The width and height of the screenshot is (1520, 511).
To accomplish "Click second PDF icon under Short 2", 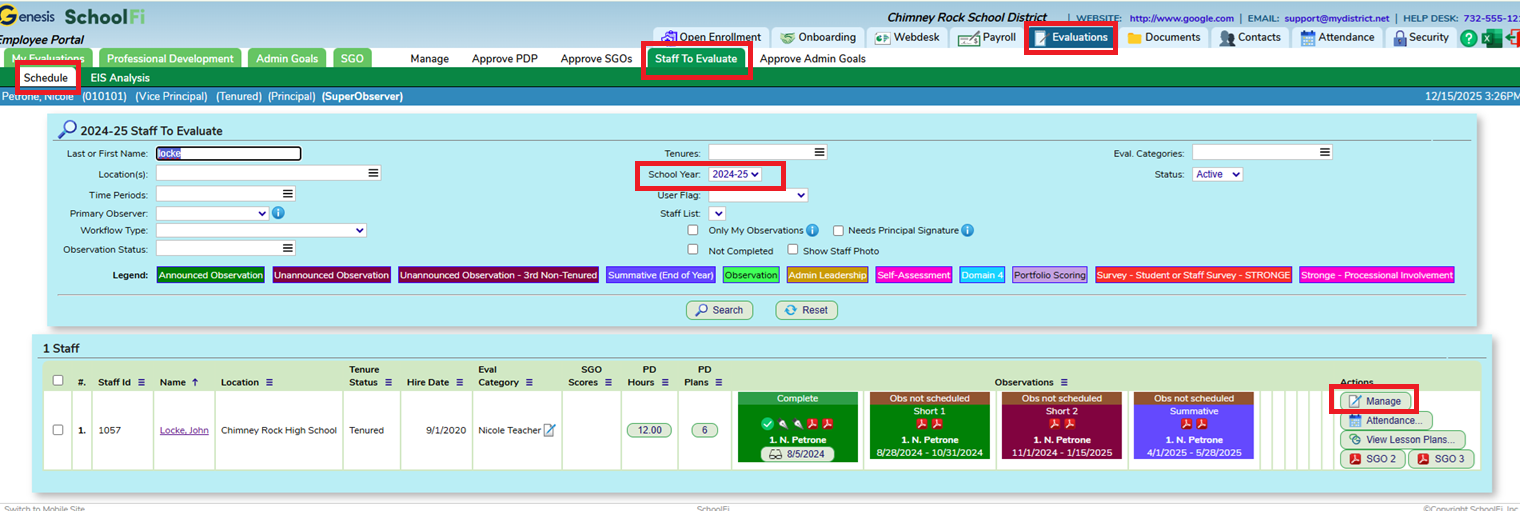I will 1069,424.
